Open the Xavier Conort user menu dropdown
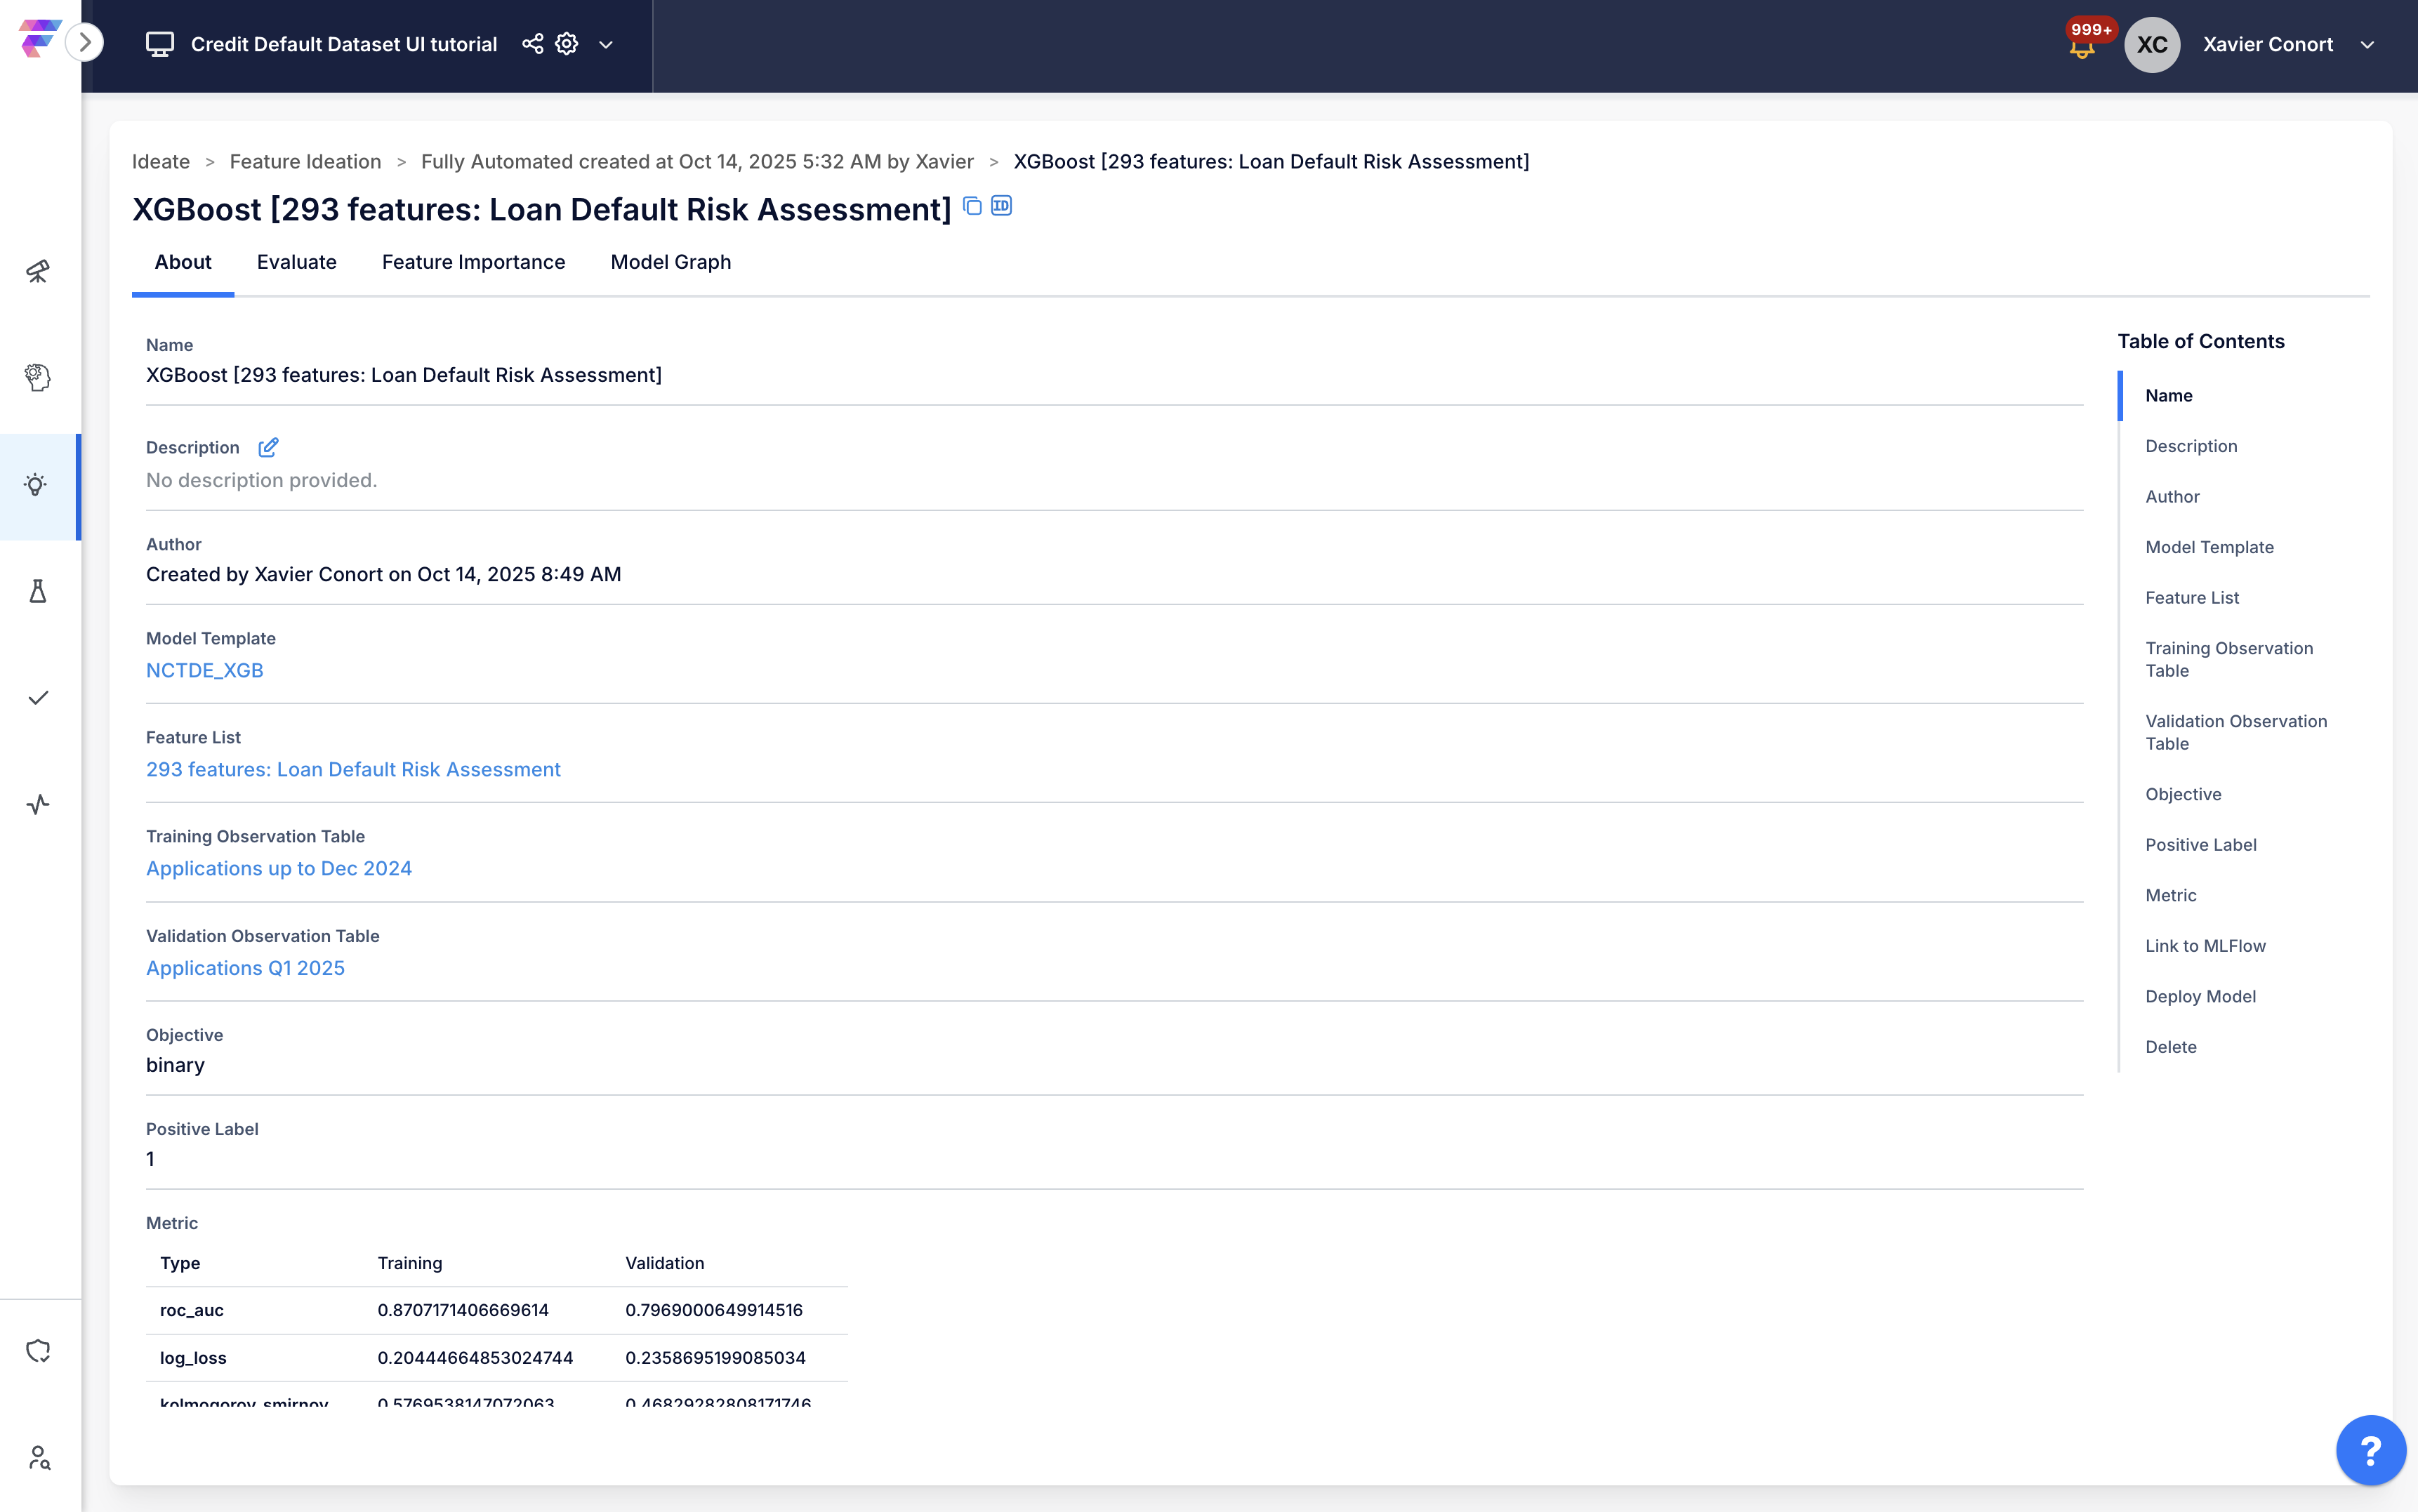 tap(2367, 45)
